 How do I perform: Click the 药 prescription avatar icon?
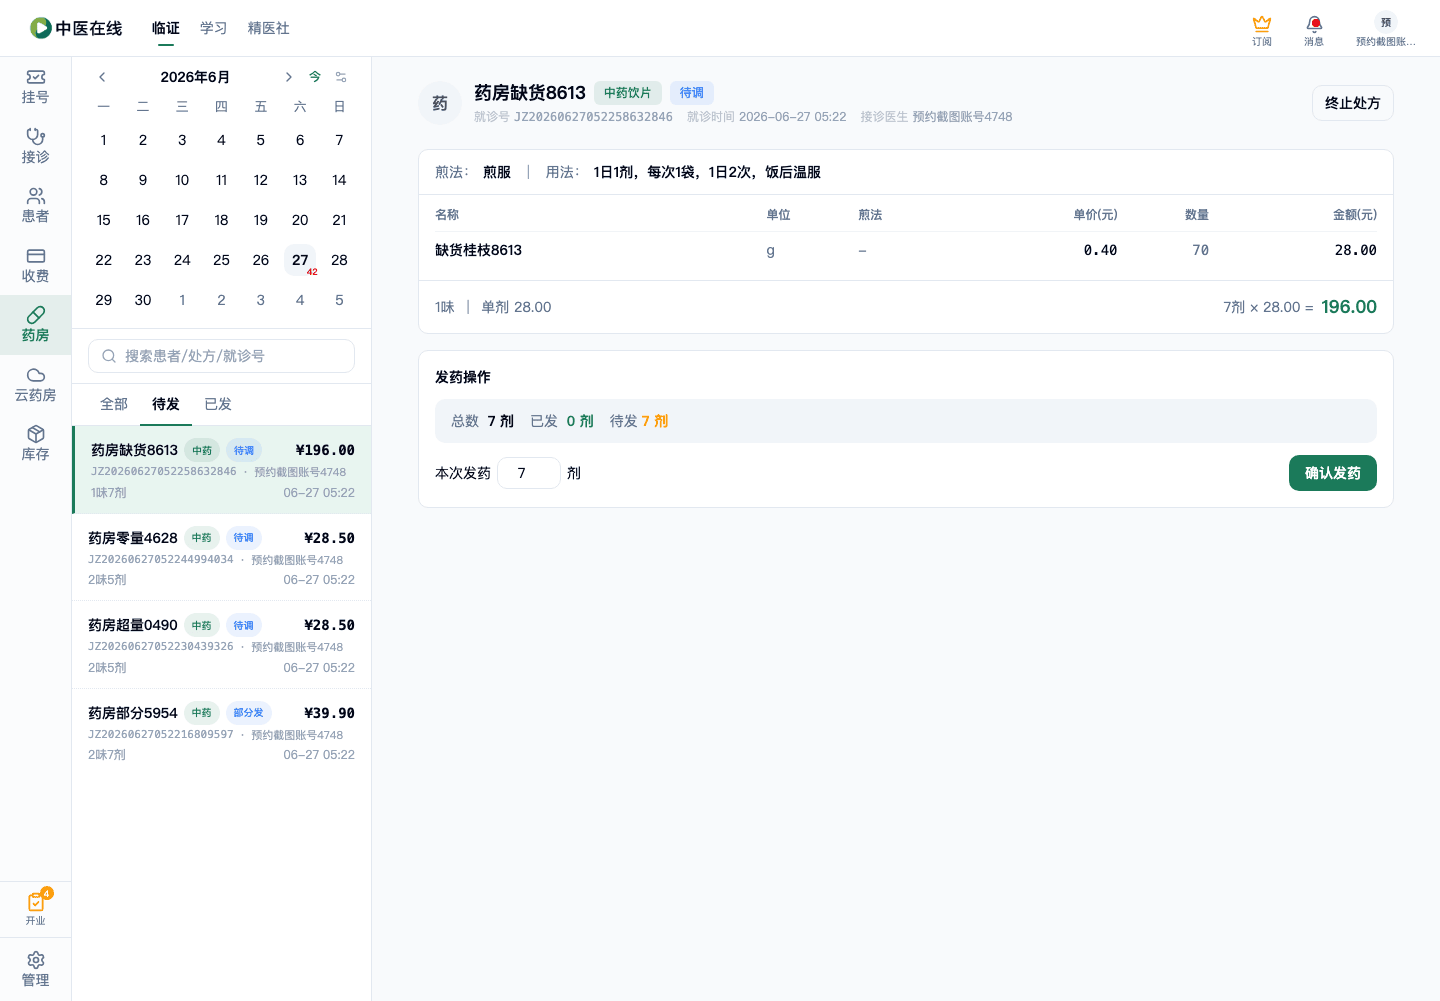tap(440, 103)
